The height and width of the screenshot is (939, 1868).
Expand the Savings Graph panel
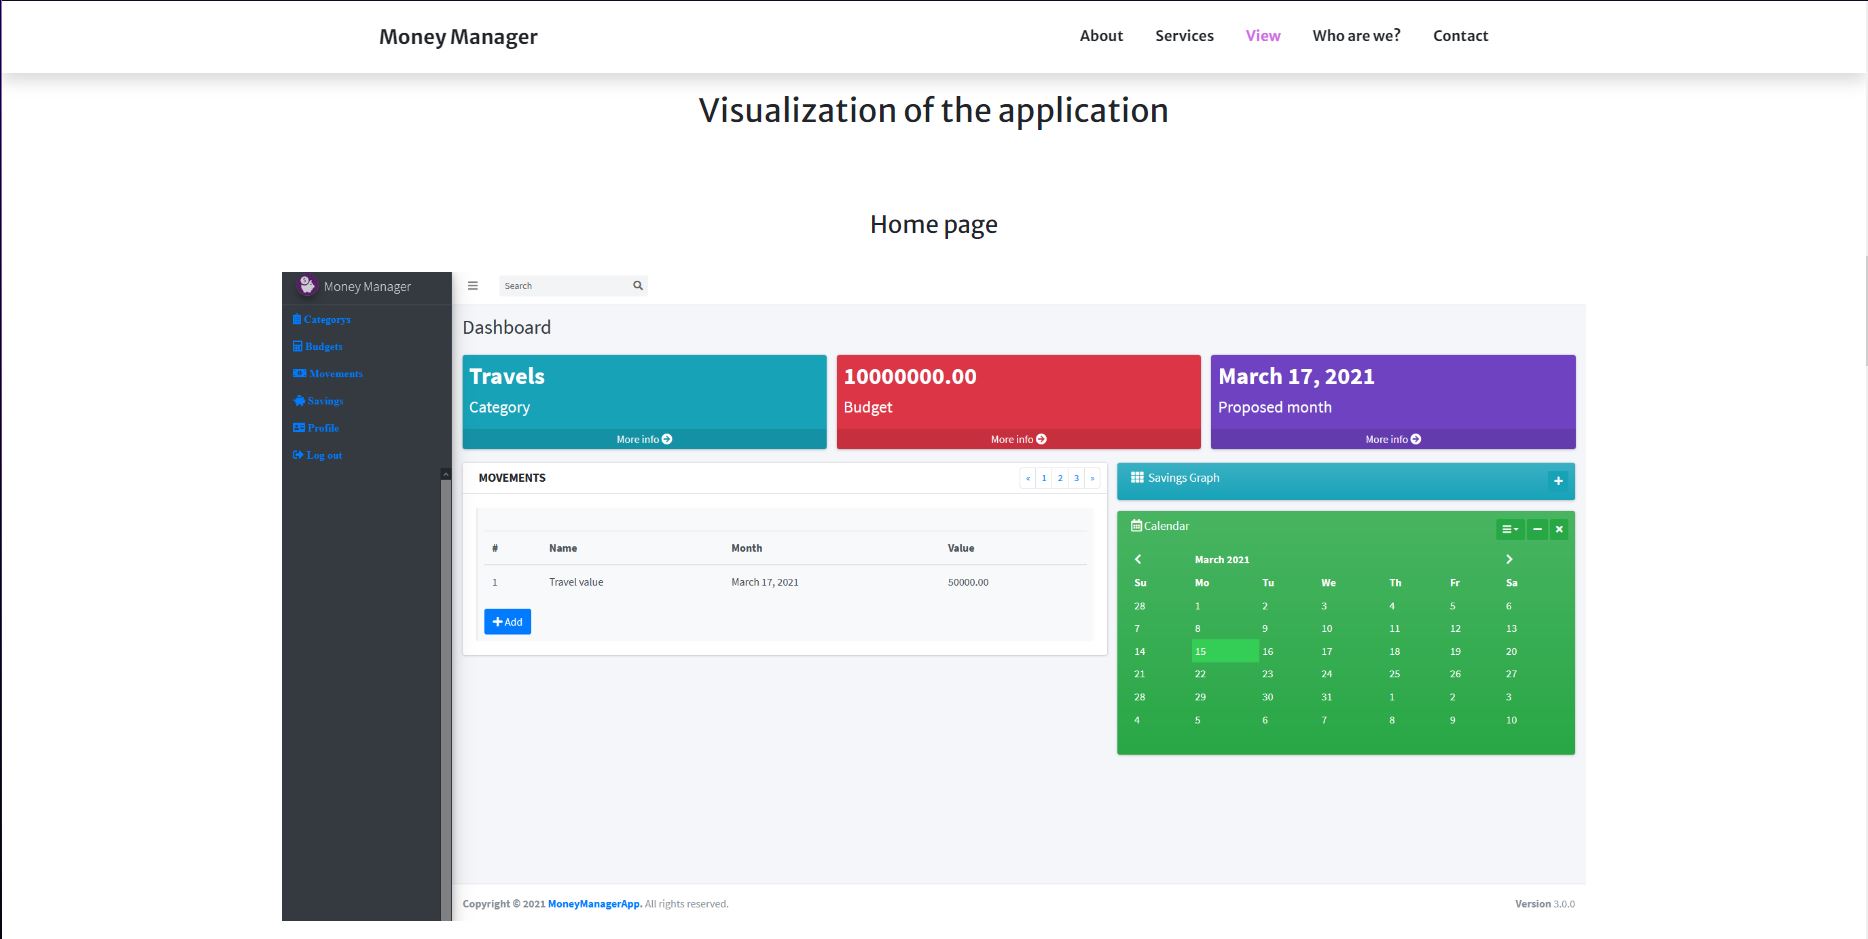click(x=1558, y=481)
